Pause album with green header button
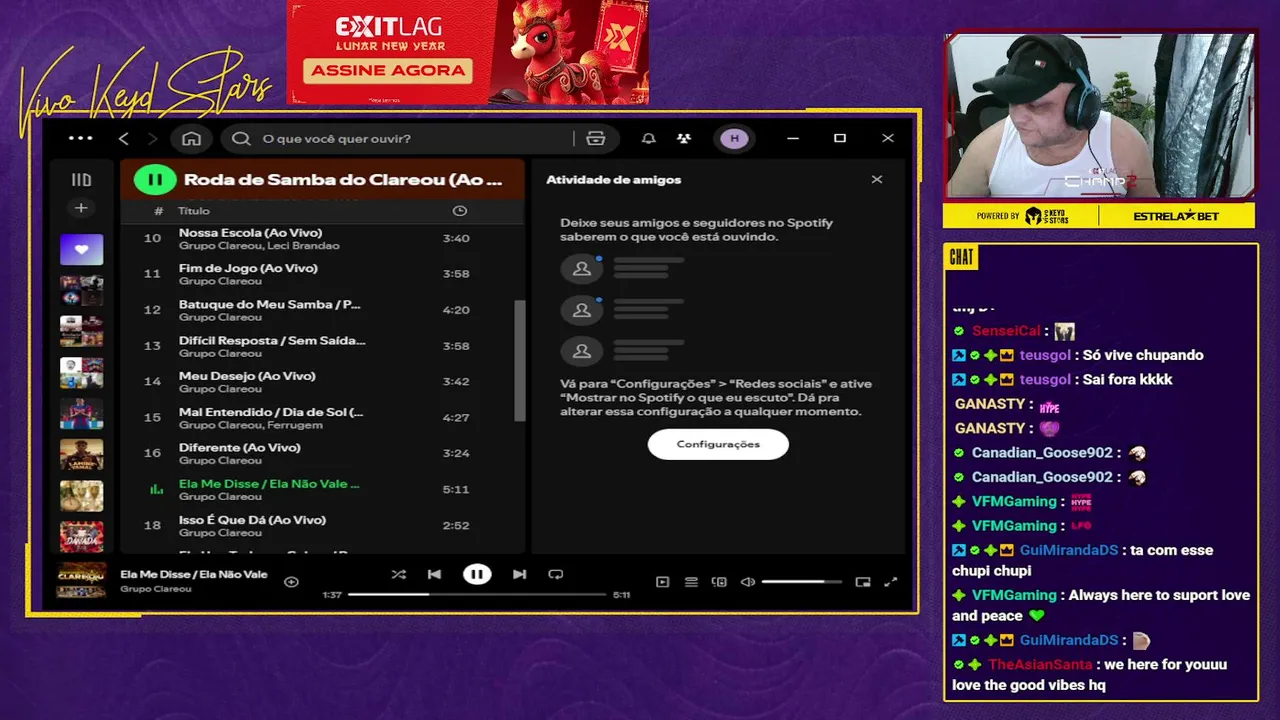1280x720 pixels. coord(155,180)
